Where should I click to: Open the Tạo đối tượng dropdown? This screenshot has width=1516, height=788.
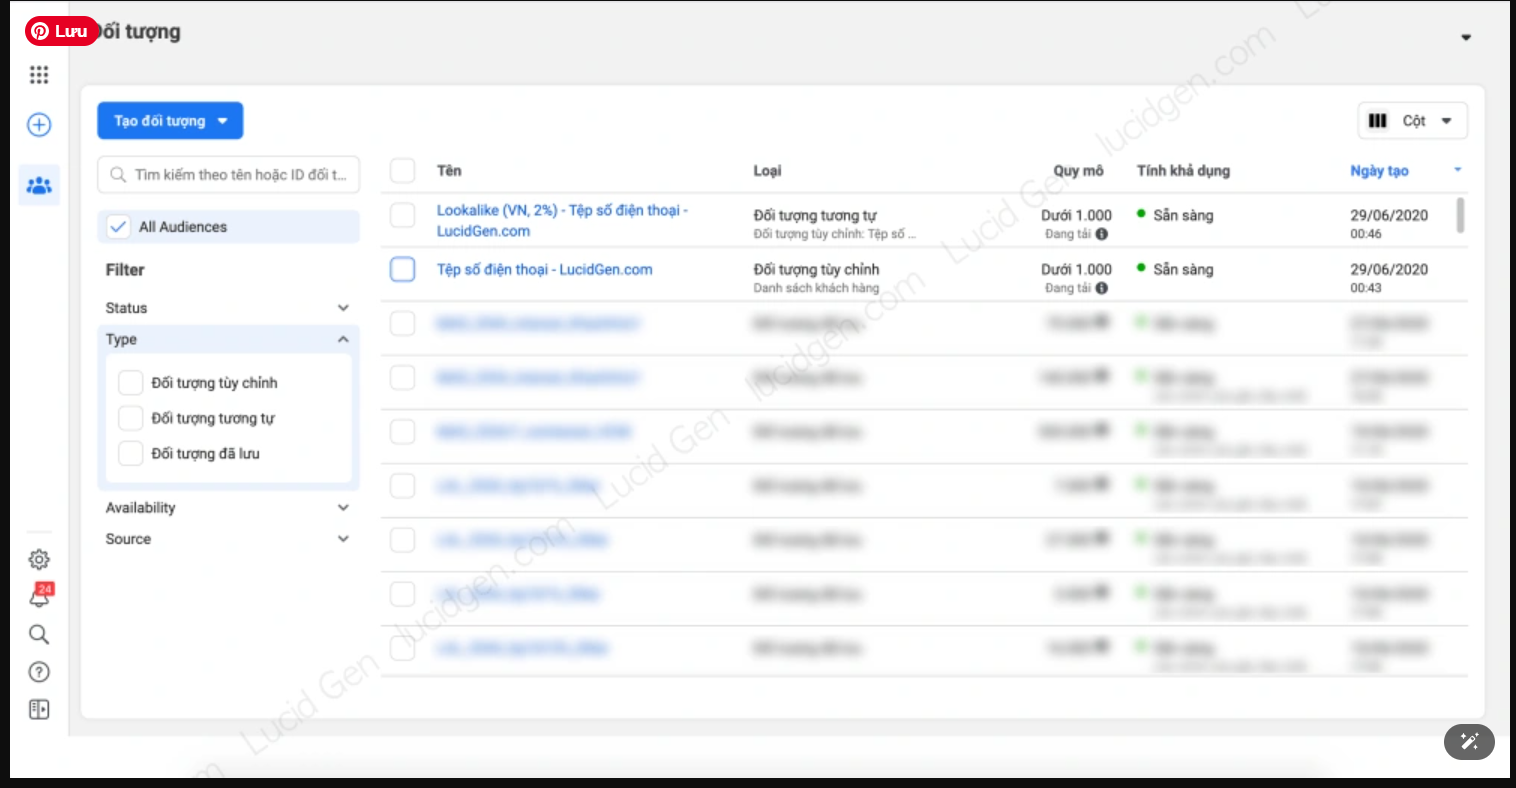(x=170, y=121)
